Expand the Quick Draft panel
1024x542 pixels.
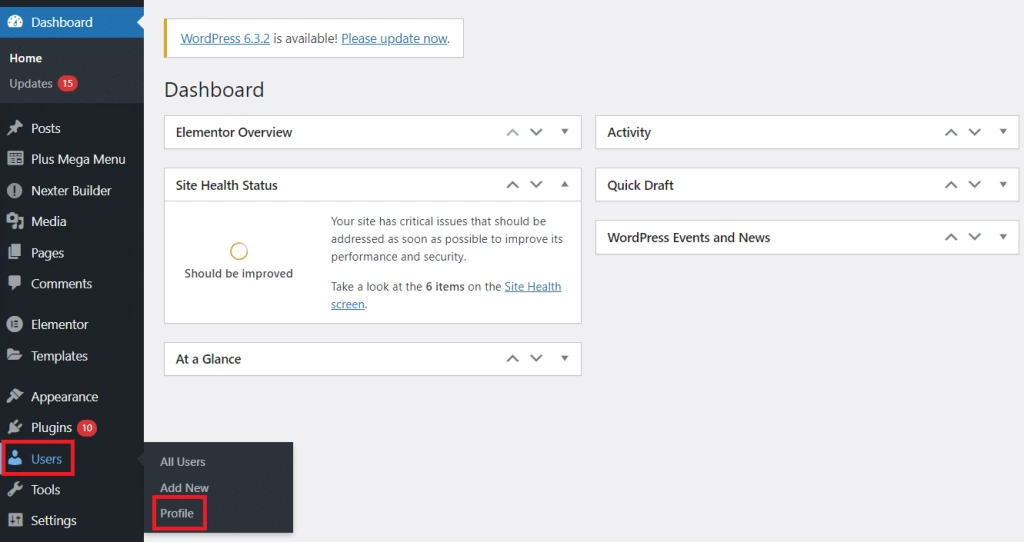click(1003, 185)
